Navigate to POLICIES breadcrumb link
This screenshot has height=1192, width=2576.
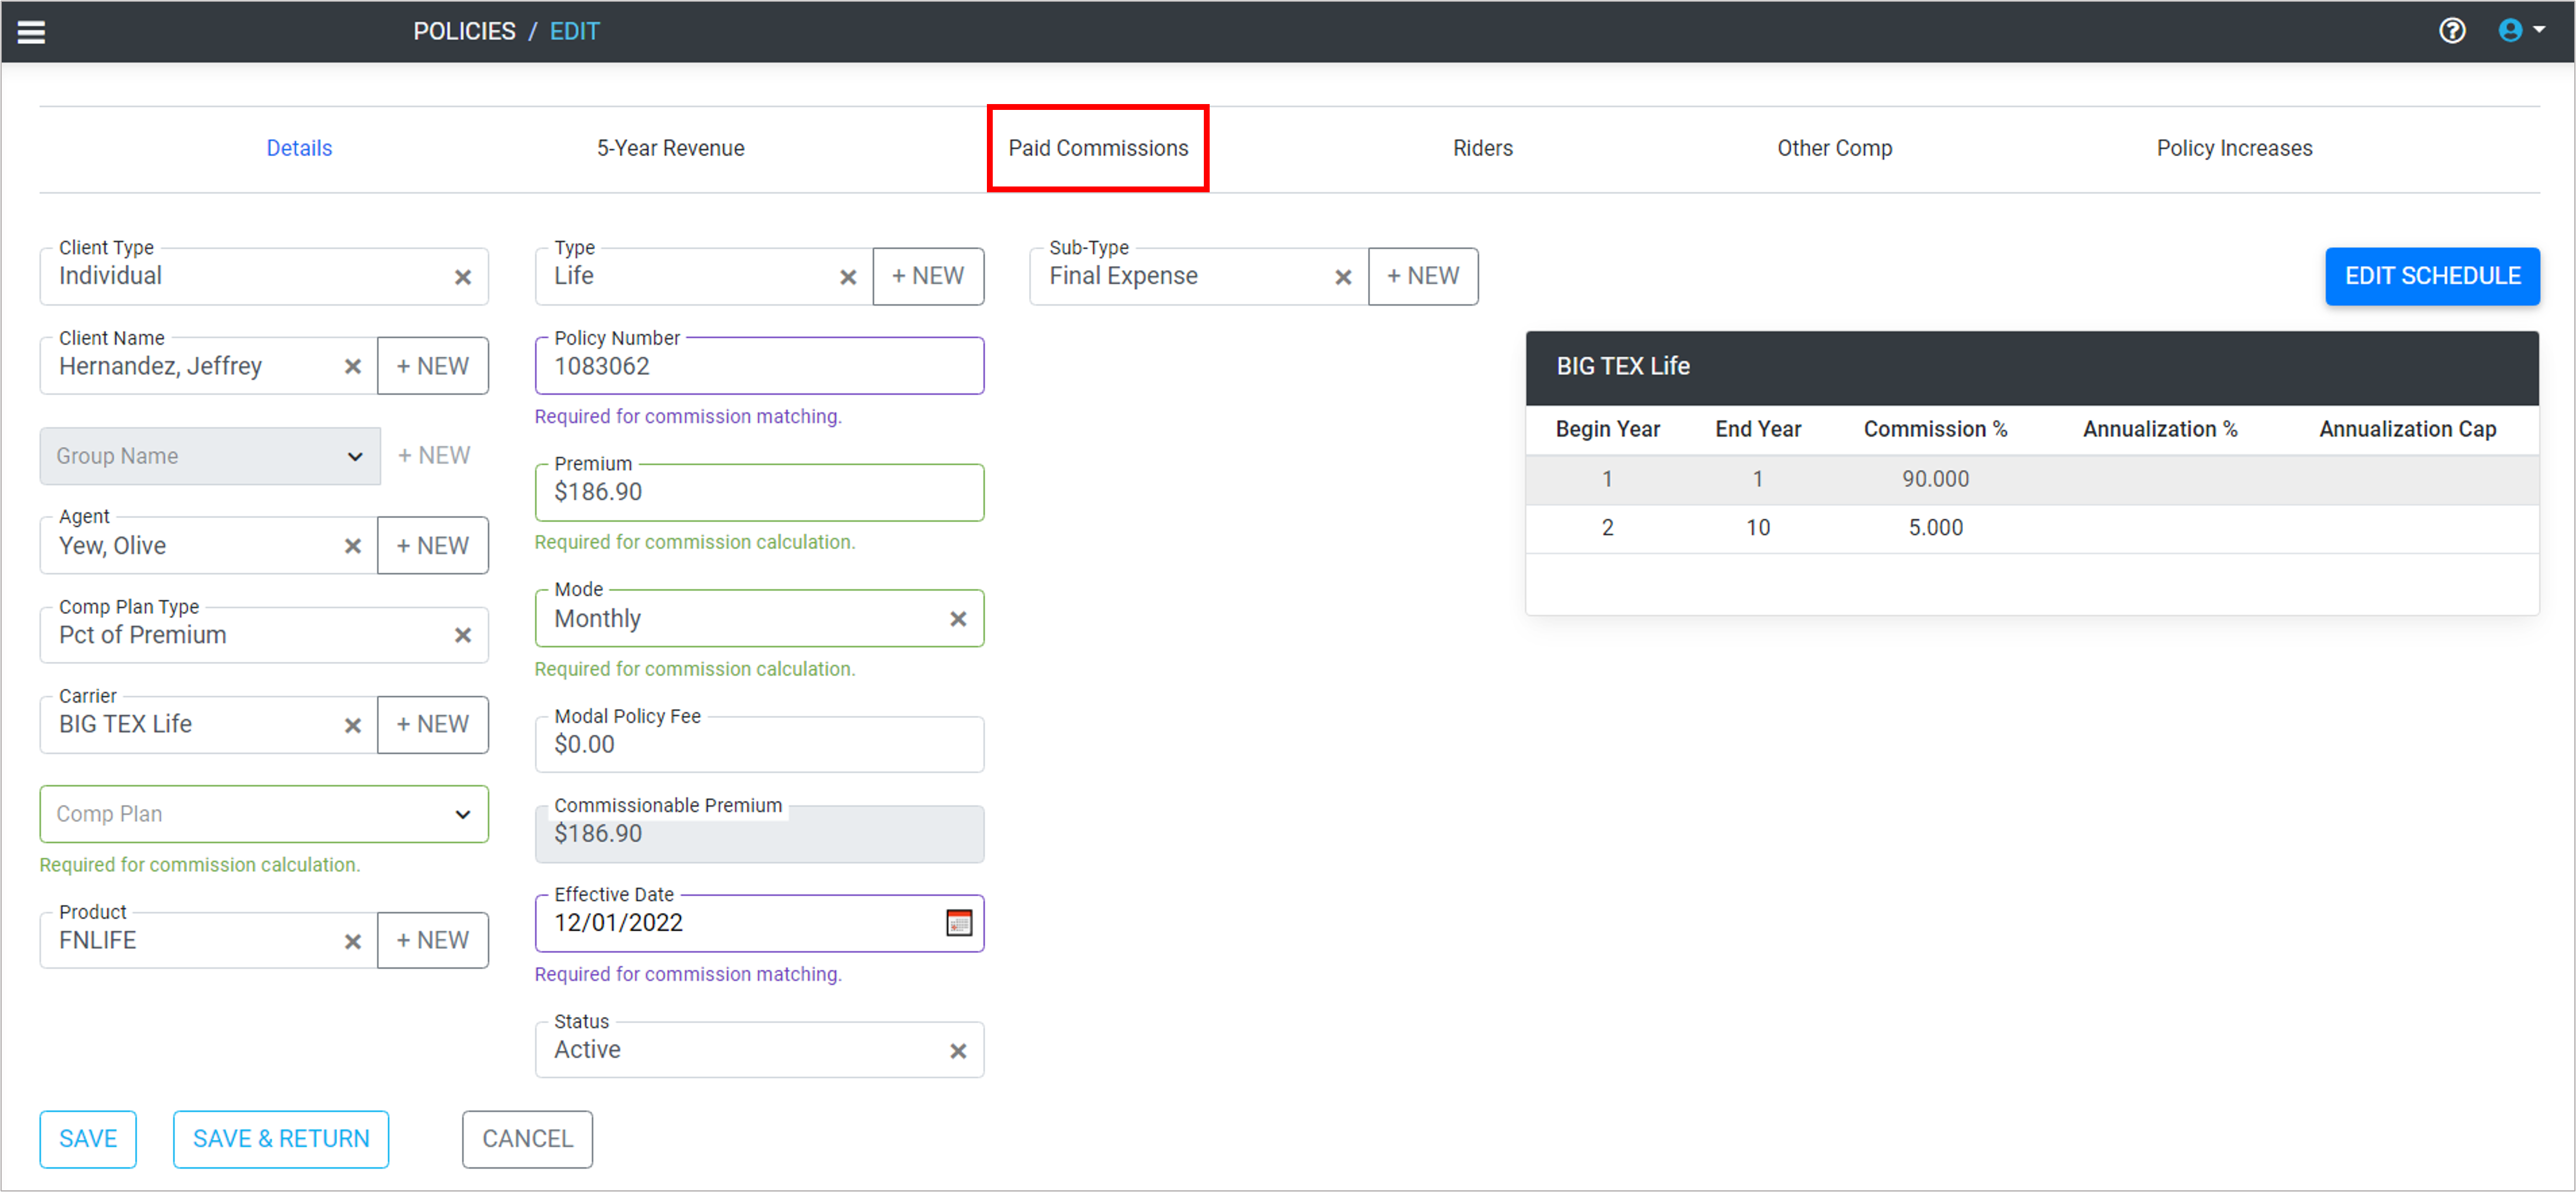click(x=464, y=31)
